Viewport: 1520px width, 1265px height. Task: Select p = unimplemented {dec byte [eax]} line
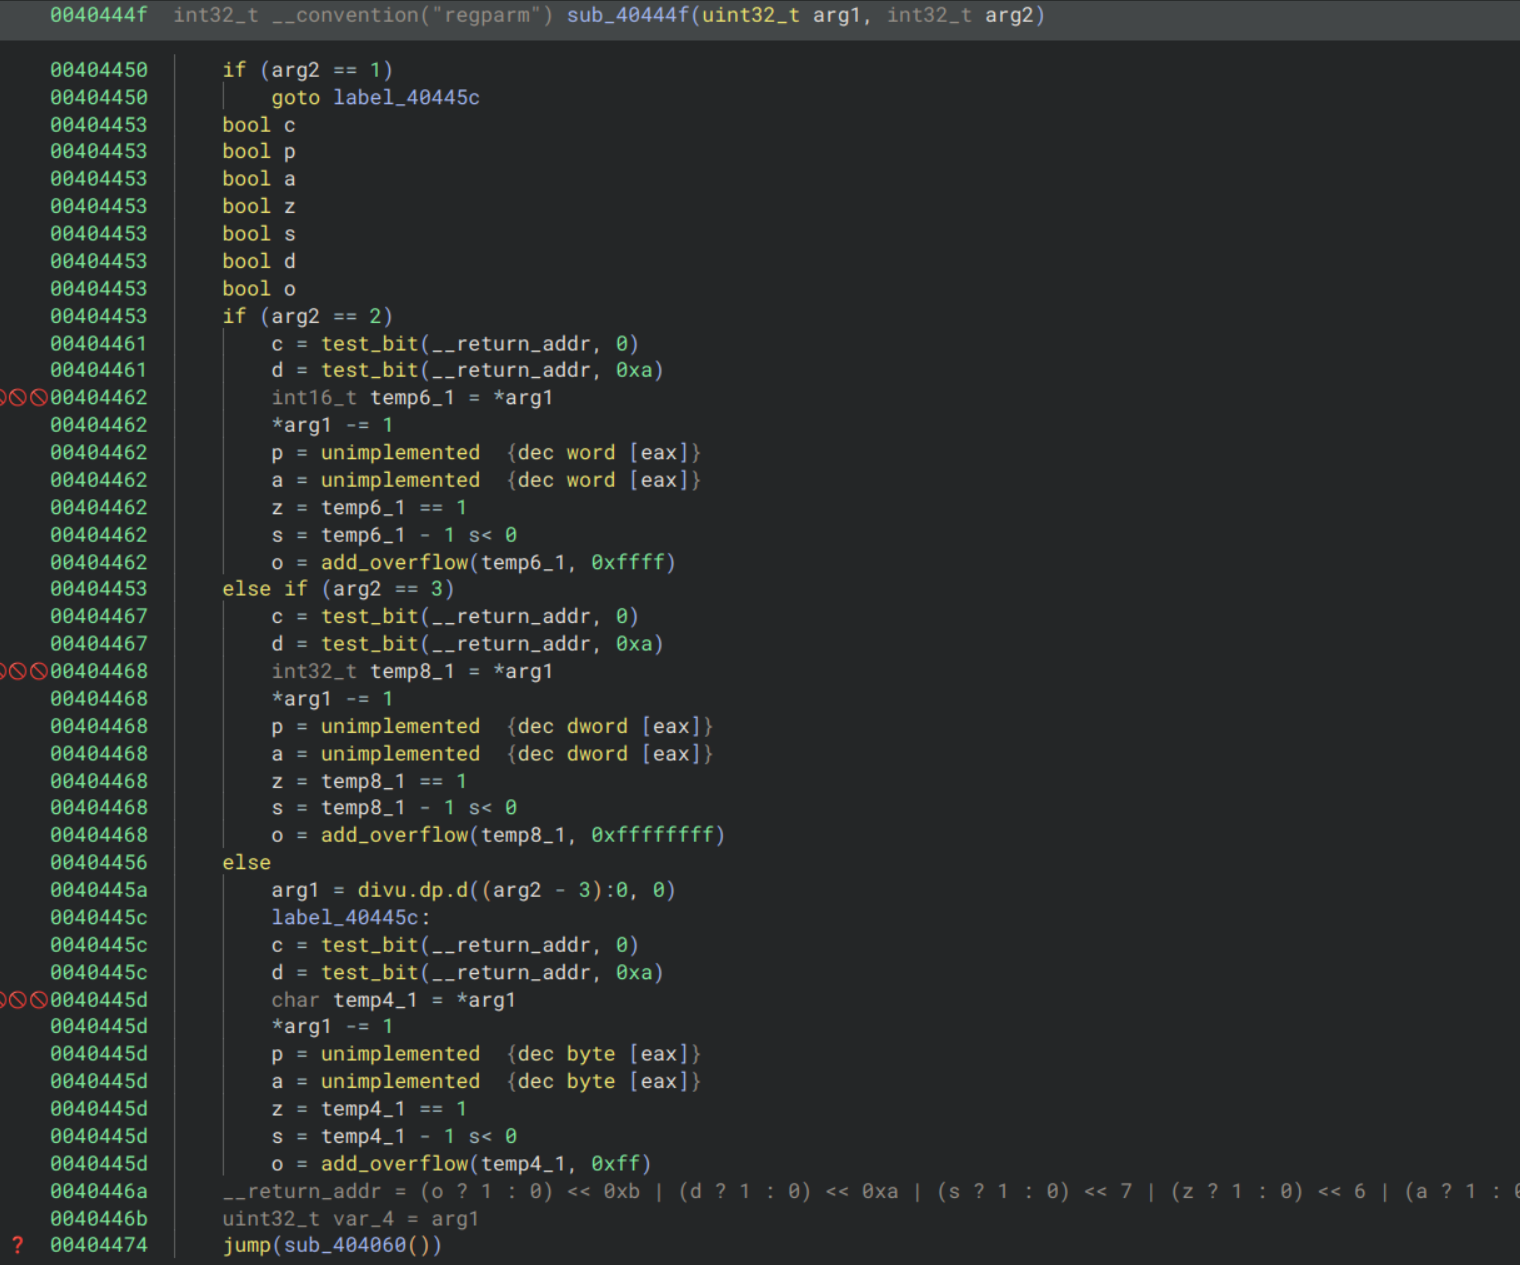(486, 1054)
